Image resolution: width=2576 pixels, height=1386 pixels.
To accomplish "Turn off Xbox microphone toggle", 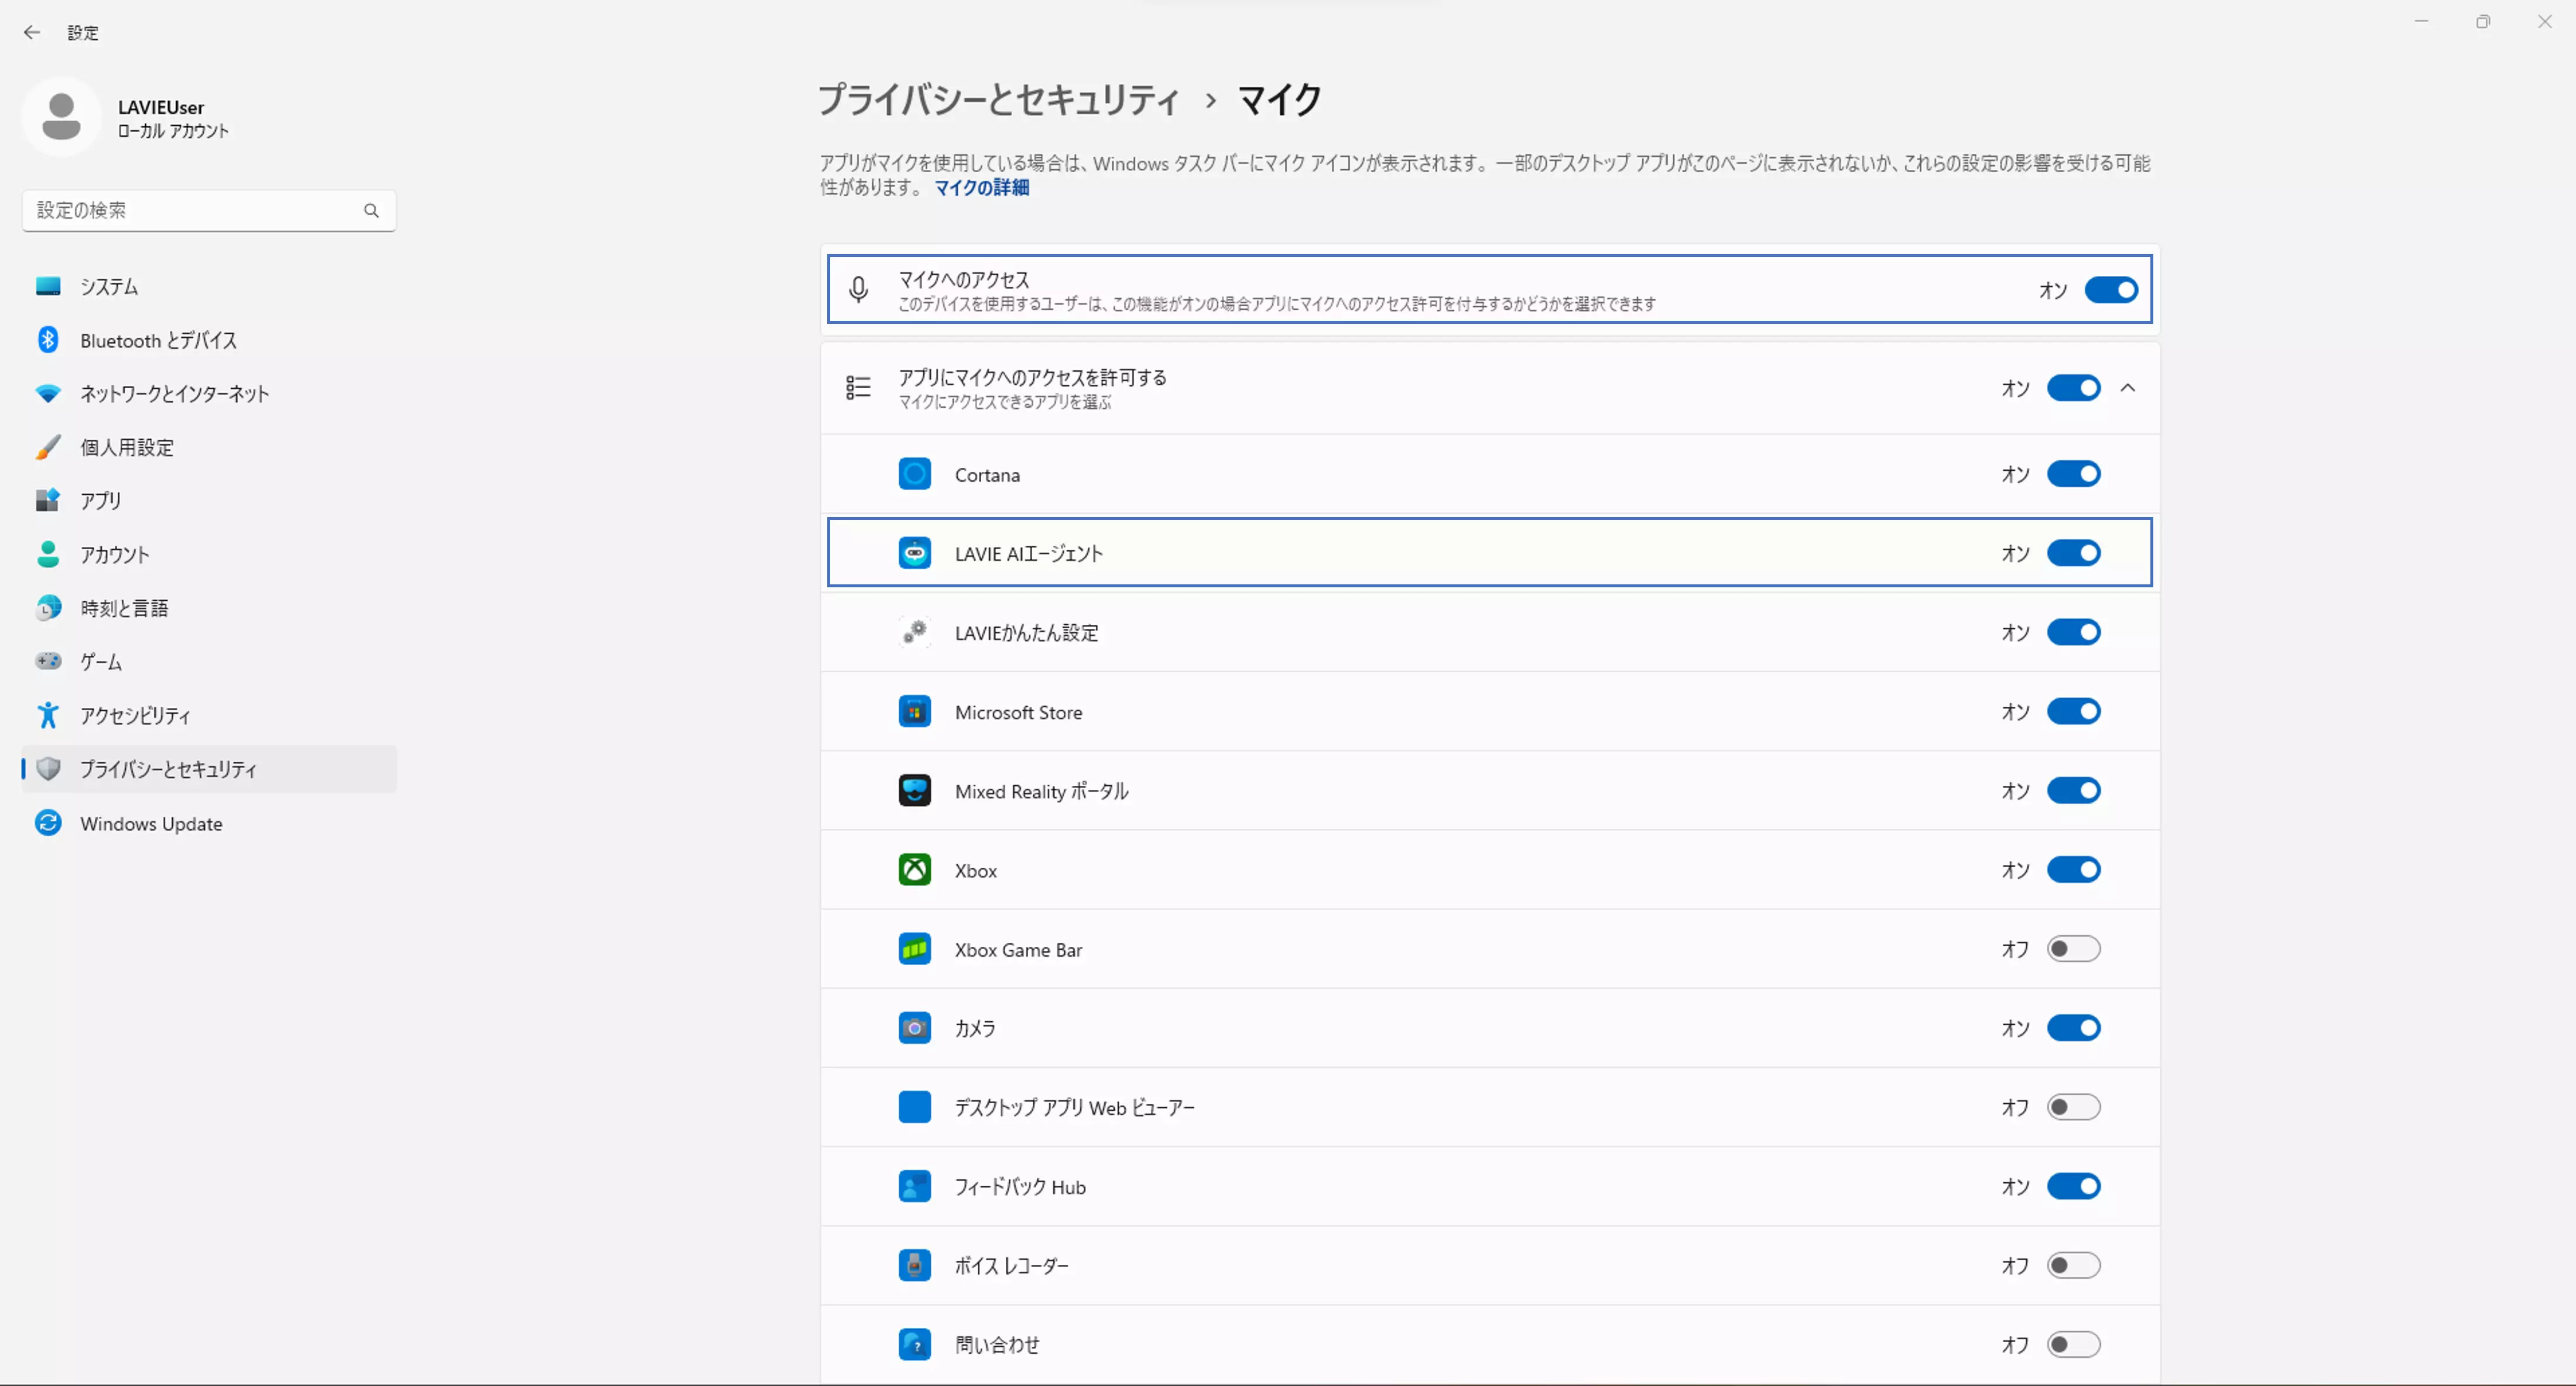I will tap(2073, 870).
